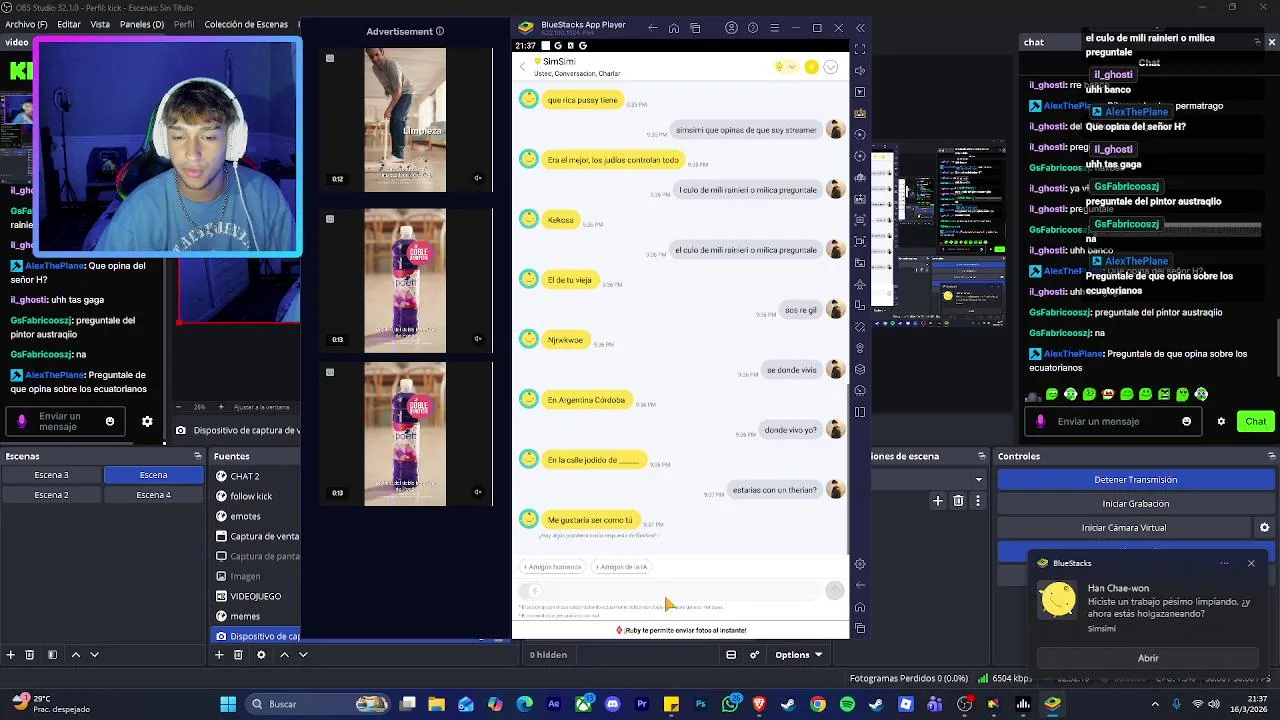The width and height of the screenshot is (1280, 720).
Task: Select the follow kick source
Action: [x=251, y=496]
